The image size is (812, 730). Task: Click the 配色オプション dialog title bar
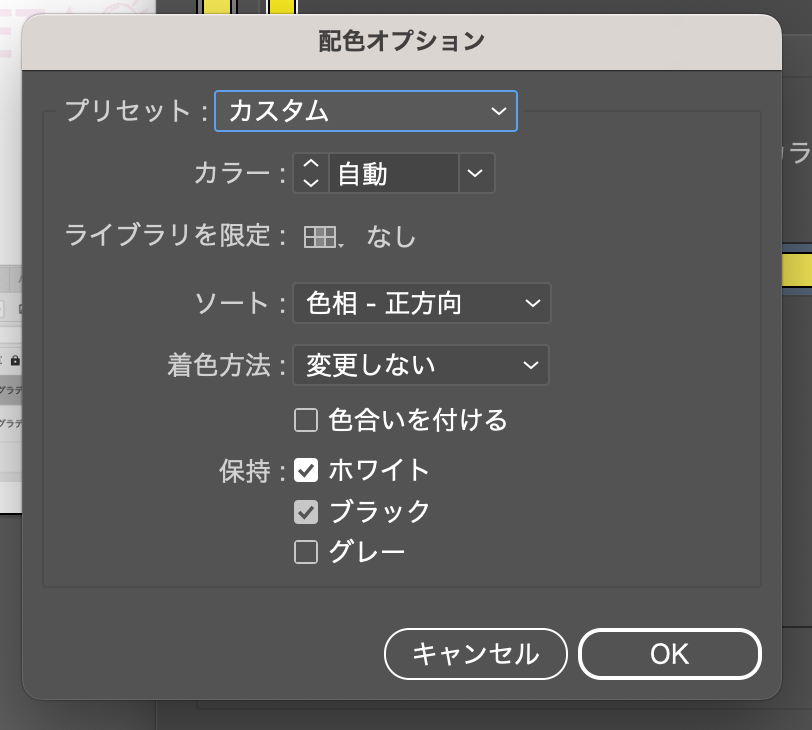(400, 41)
